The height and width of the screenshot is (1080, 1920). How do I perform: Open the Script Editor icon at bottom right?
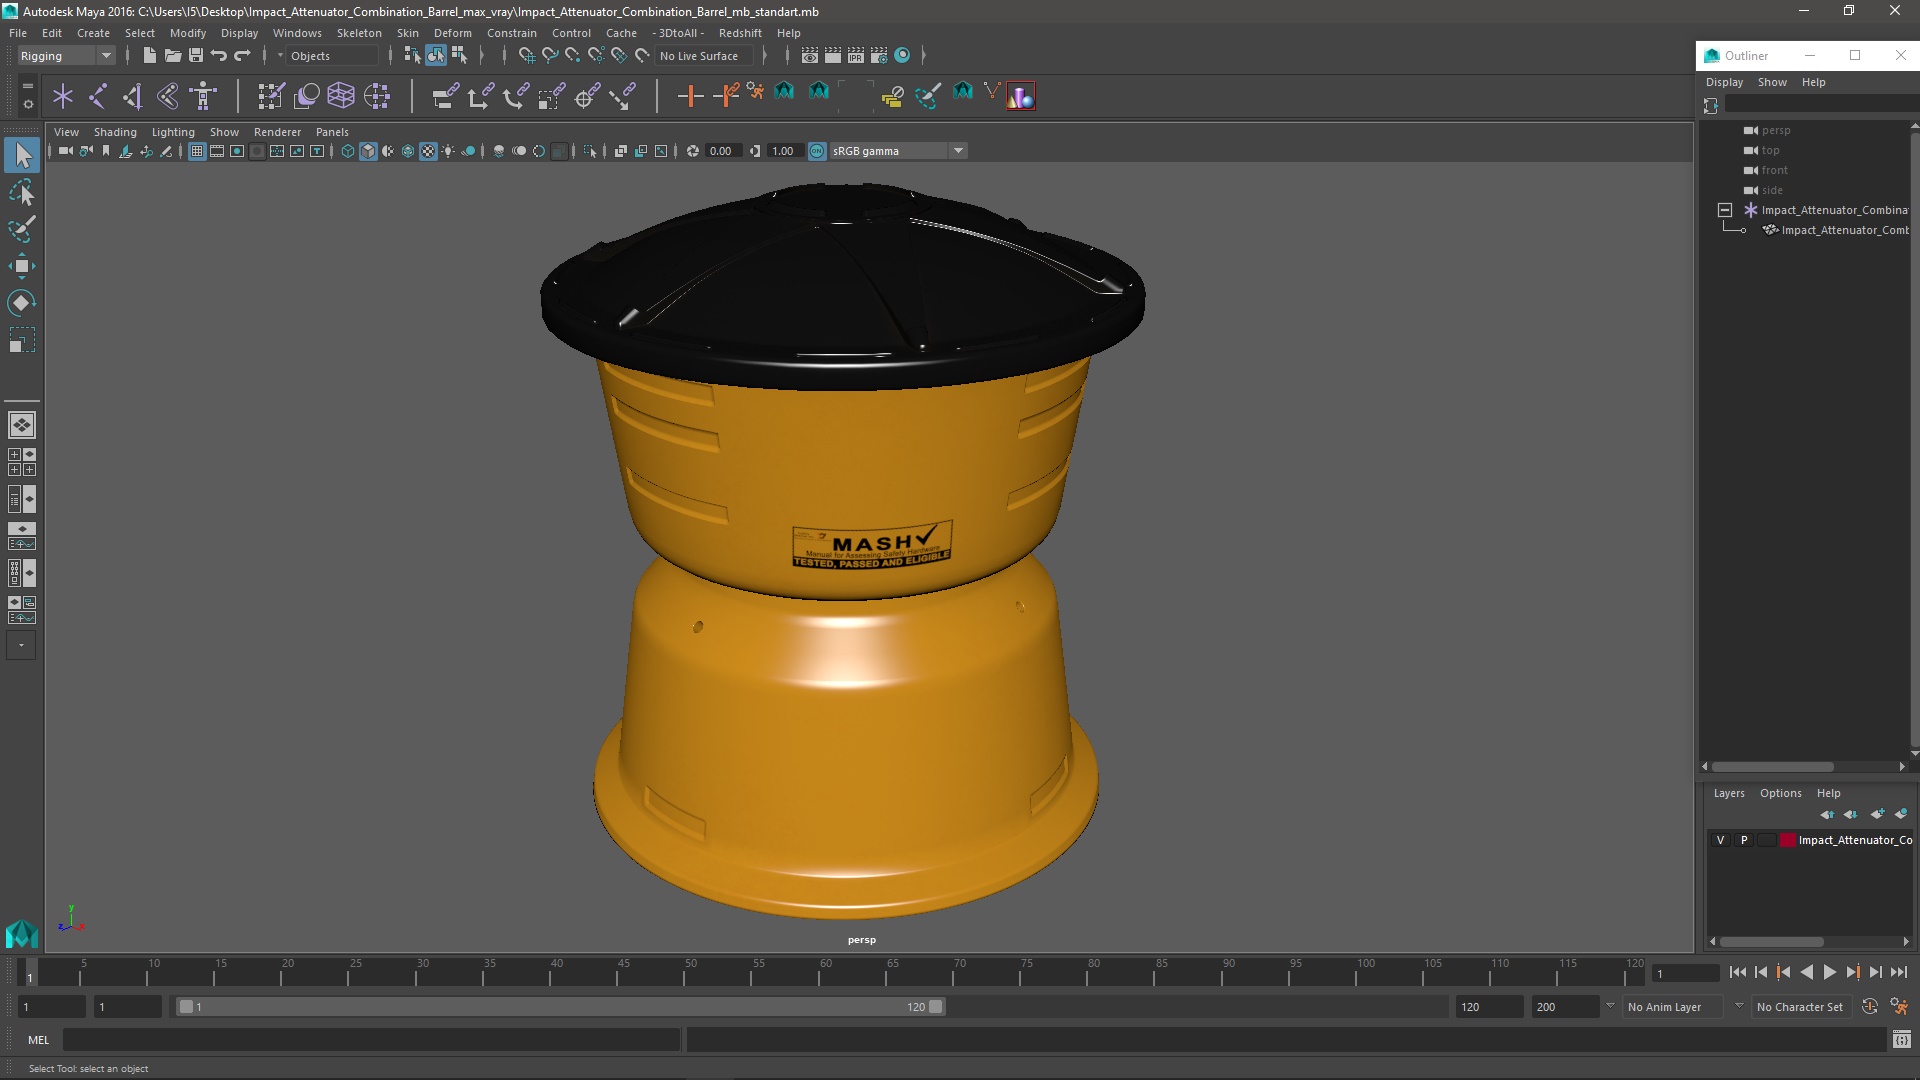pyautogui.click(x=1901, y=1040)
